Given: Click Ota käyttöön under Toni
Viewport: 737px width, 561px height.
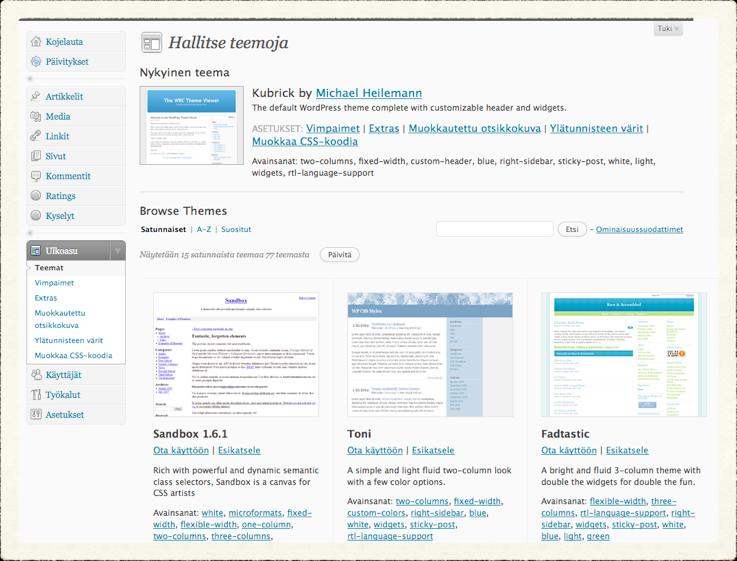Looking at the screenshot, I should pos(375,450).
